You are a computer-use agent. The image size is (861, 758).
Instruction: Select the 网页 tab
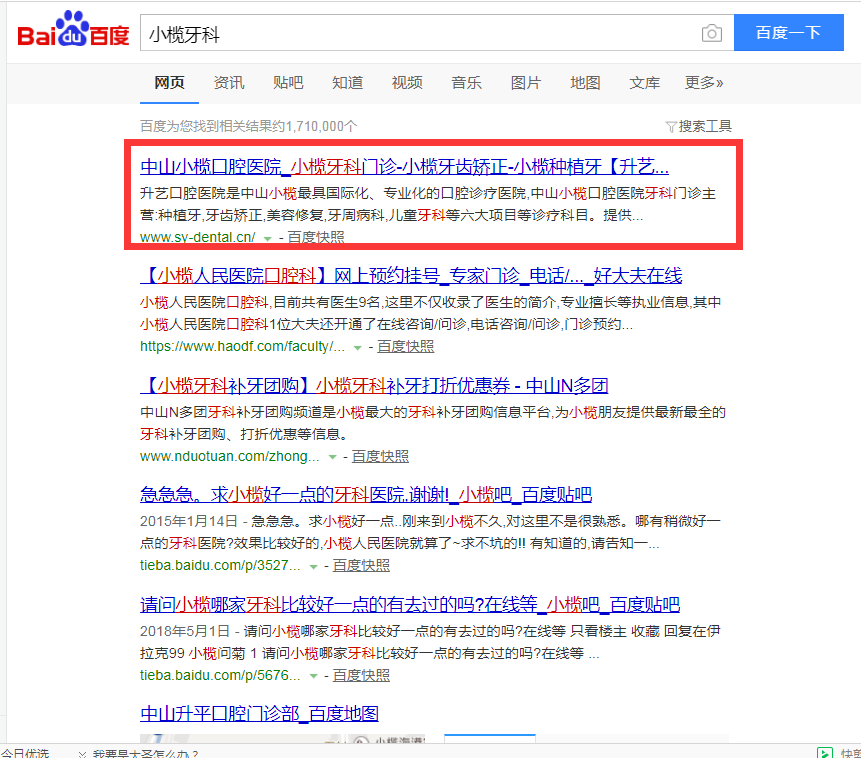click(169, 83)
